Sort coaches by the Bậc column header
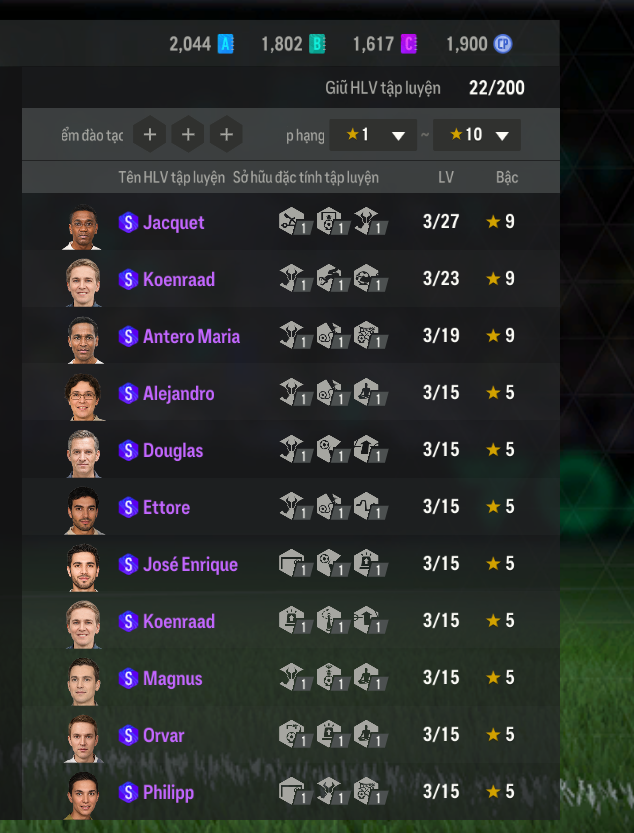634x833 pixels. tap(507, 177)
